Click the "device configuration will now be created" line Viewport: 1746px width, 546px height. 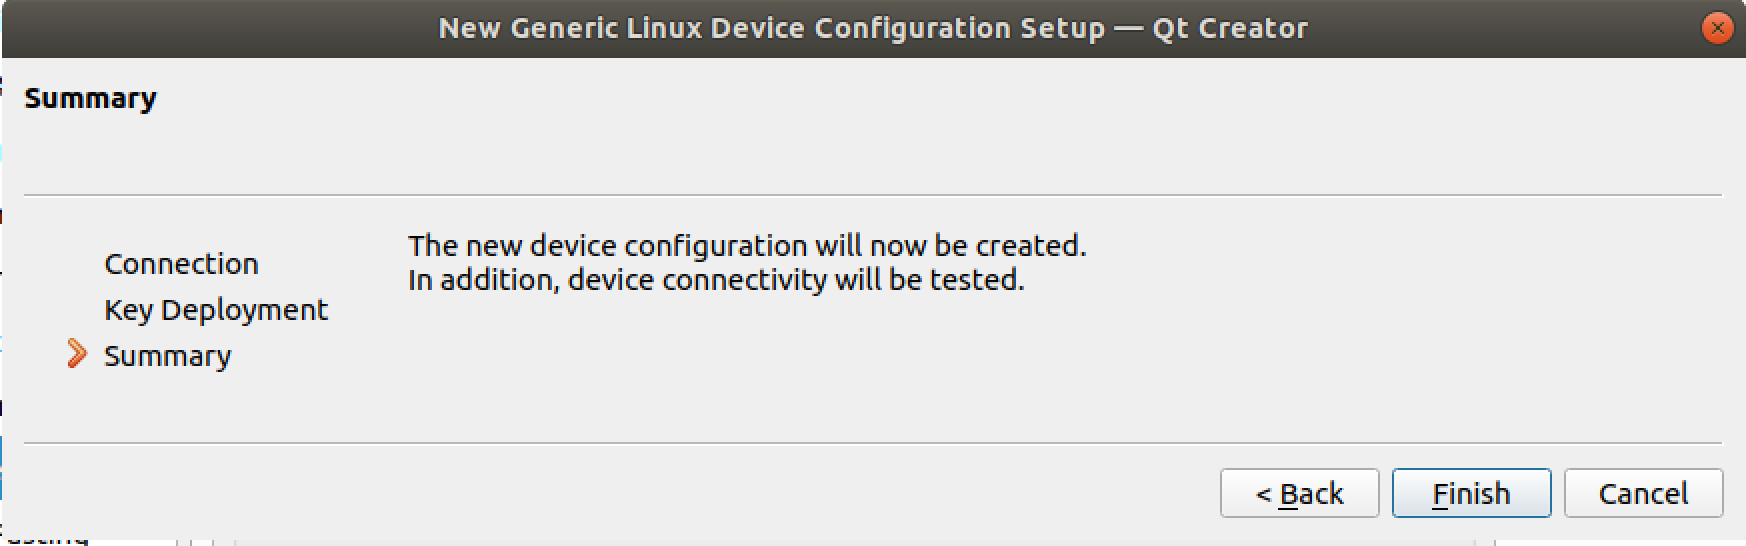(x=746, y=246)
